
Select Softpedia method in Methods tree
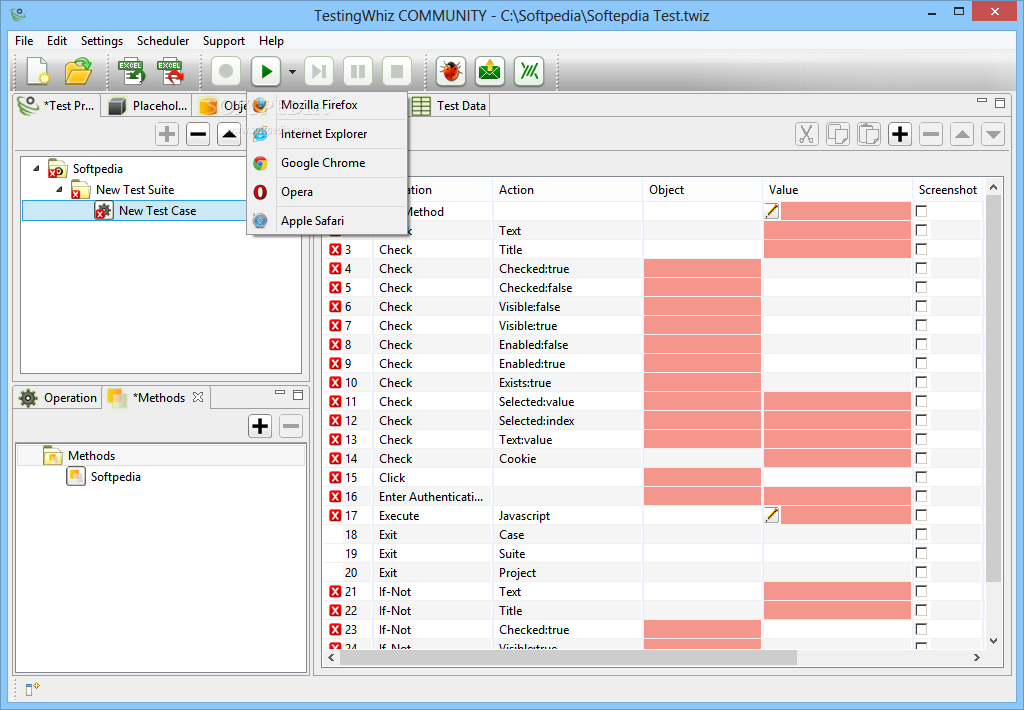pos(116,477)
